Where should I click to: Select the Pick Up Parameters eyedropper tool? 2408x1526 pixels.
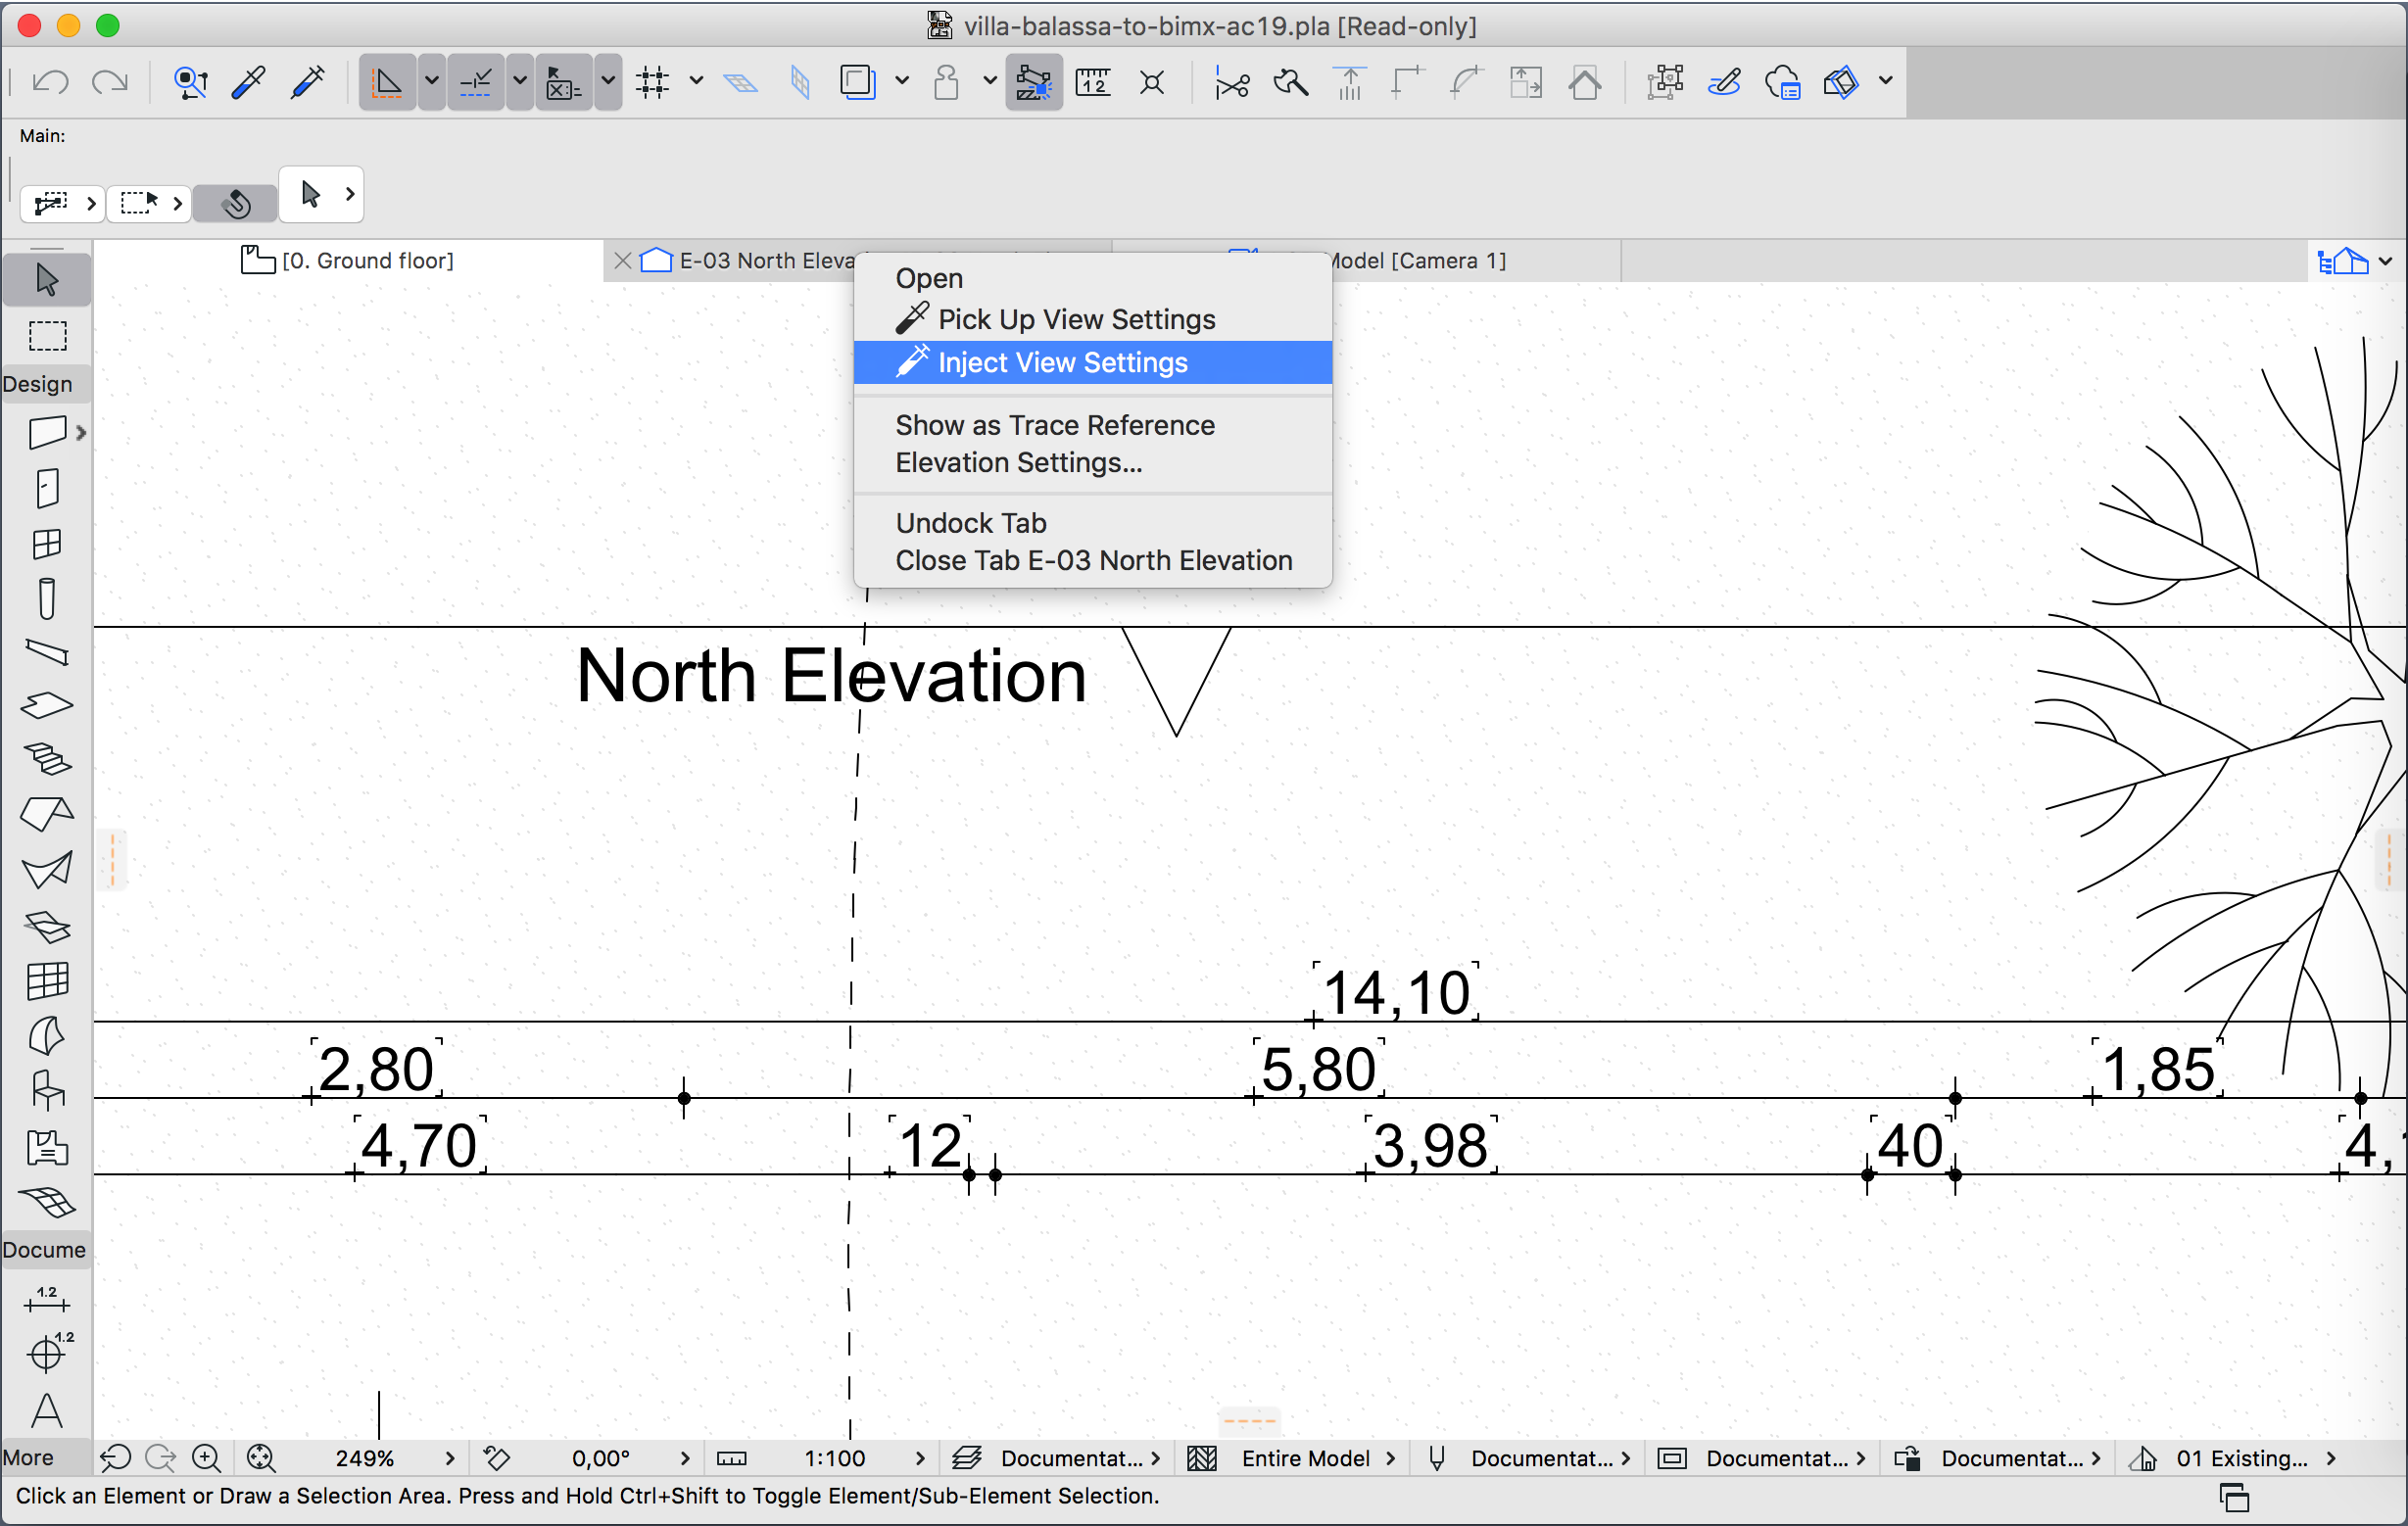click(x=248, y=82)
